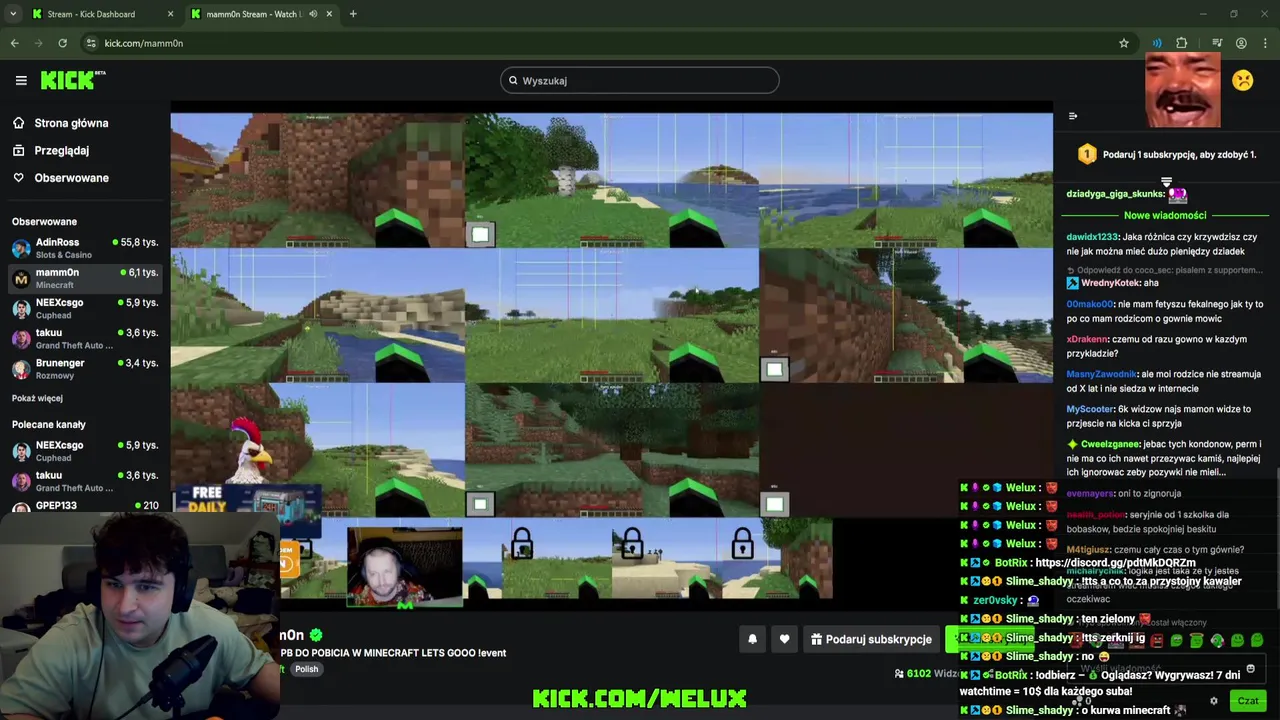Reload the kick.com page
The height and width of the screenshot is (720, 1280).
click(x=63, y=43)
